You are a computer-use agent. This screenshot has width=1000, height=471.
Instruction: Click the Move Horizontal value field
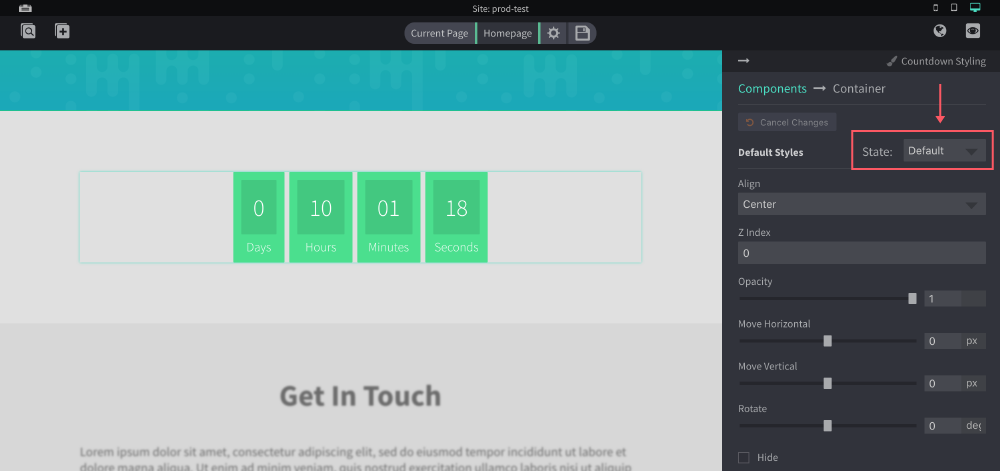pyautogui.click(x=942, y=341)
